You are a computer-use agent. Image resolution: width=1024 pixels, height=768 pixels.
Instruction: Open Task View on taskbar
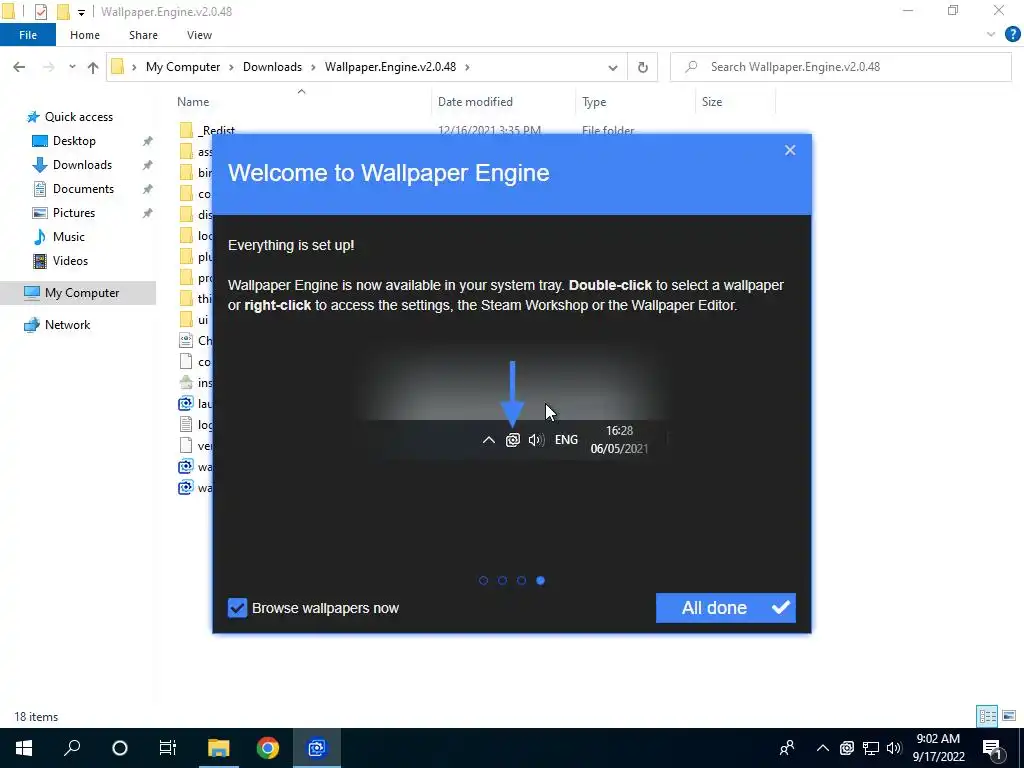(168, 748)
